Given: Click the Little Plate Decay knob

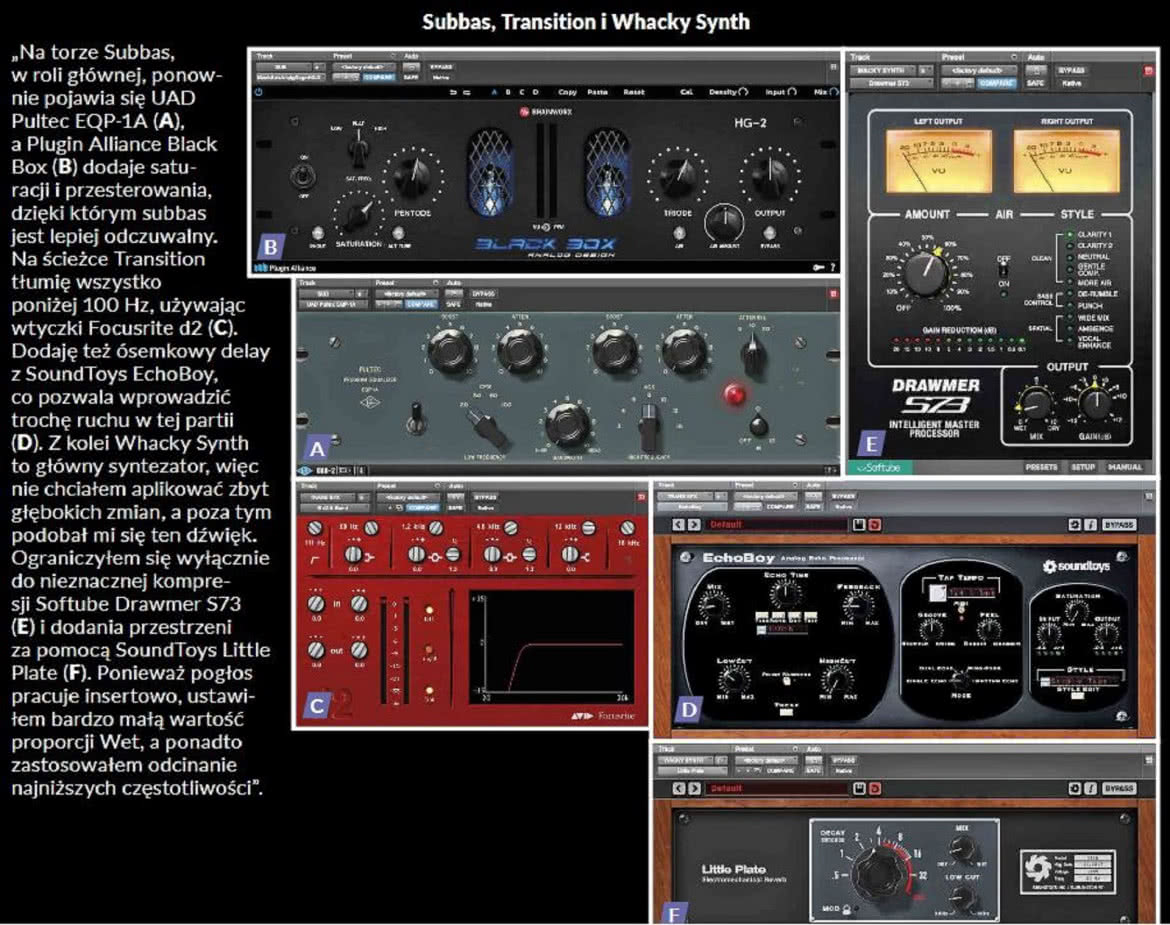Looking at the screenshot, I should pos(880,871).
